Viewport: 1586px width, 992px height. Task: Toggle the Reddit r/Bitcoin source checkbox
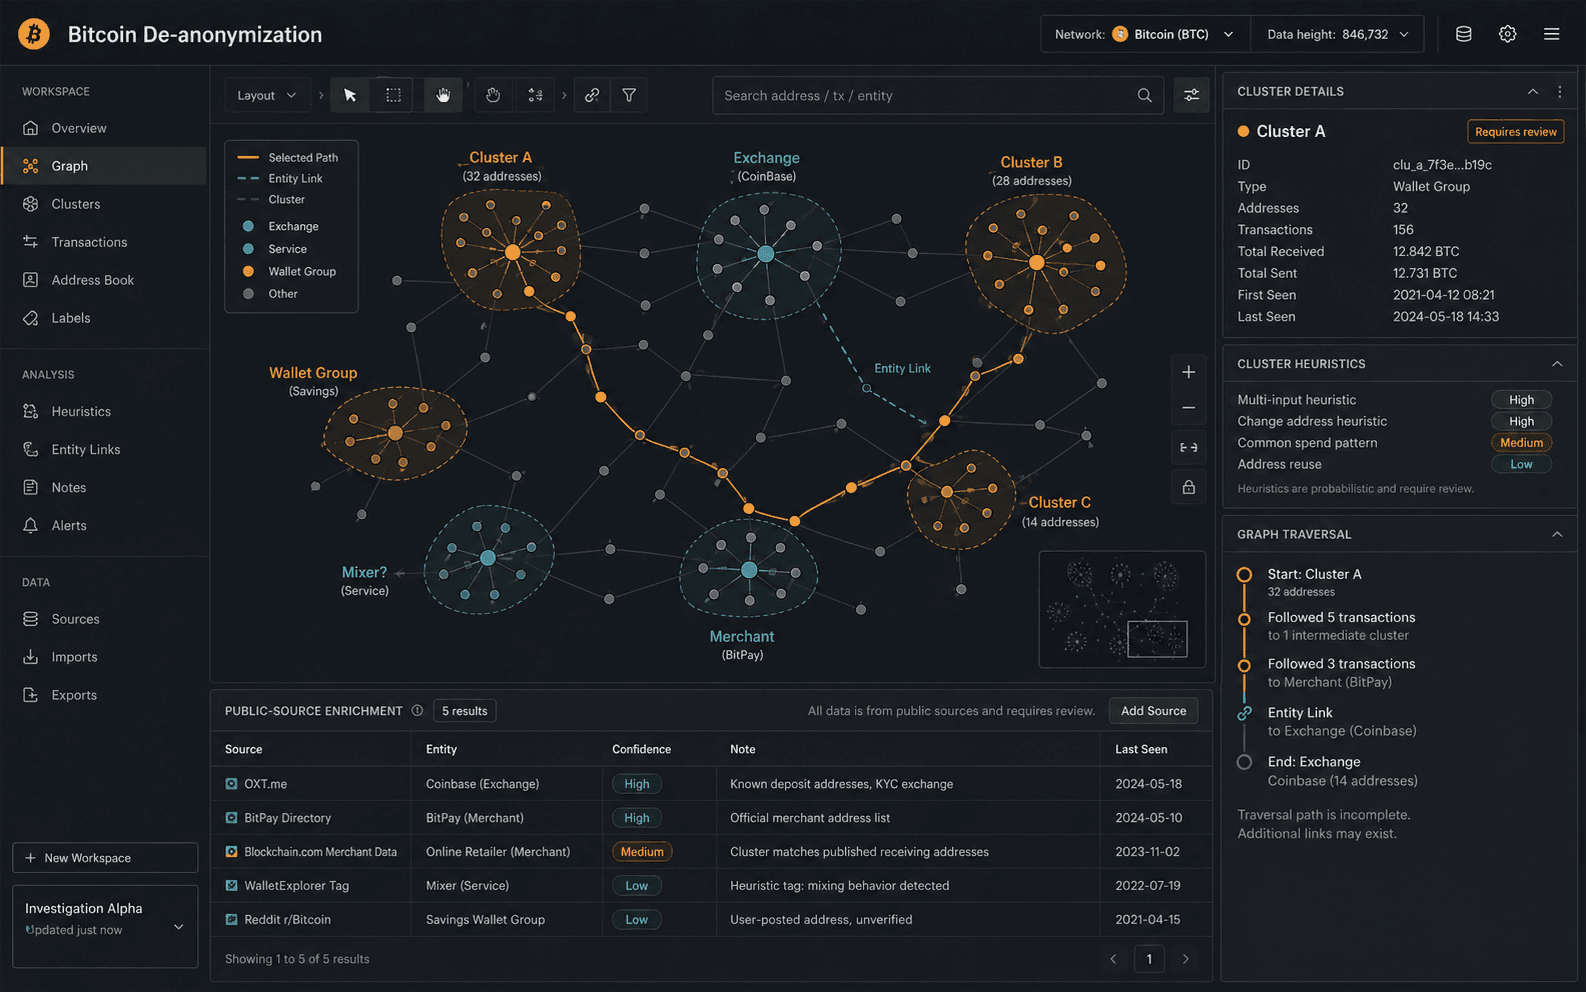232,920
